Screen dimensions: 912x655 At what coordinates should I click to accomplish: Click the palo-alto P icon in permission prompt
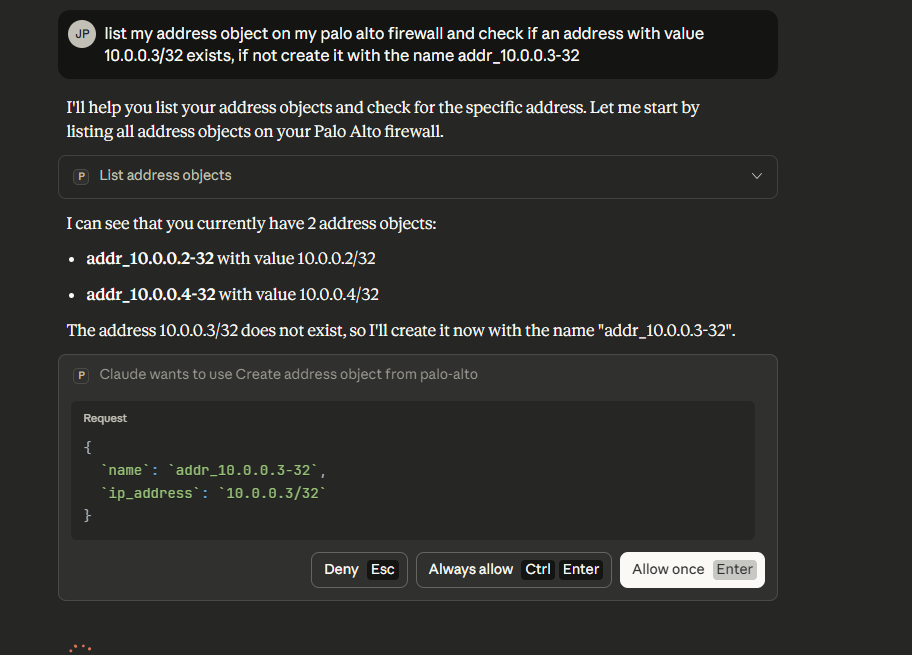pyautogui.click(x=82, y=375)
